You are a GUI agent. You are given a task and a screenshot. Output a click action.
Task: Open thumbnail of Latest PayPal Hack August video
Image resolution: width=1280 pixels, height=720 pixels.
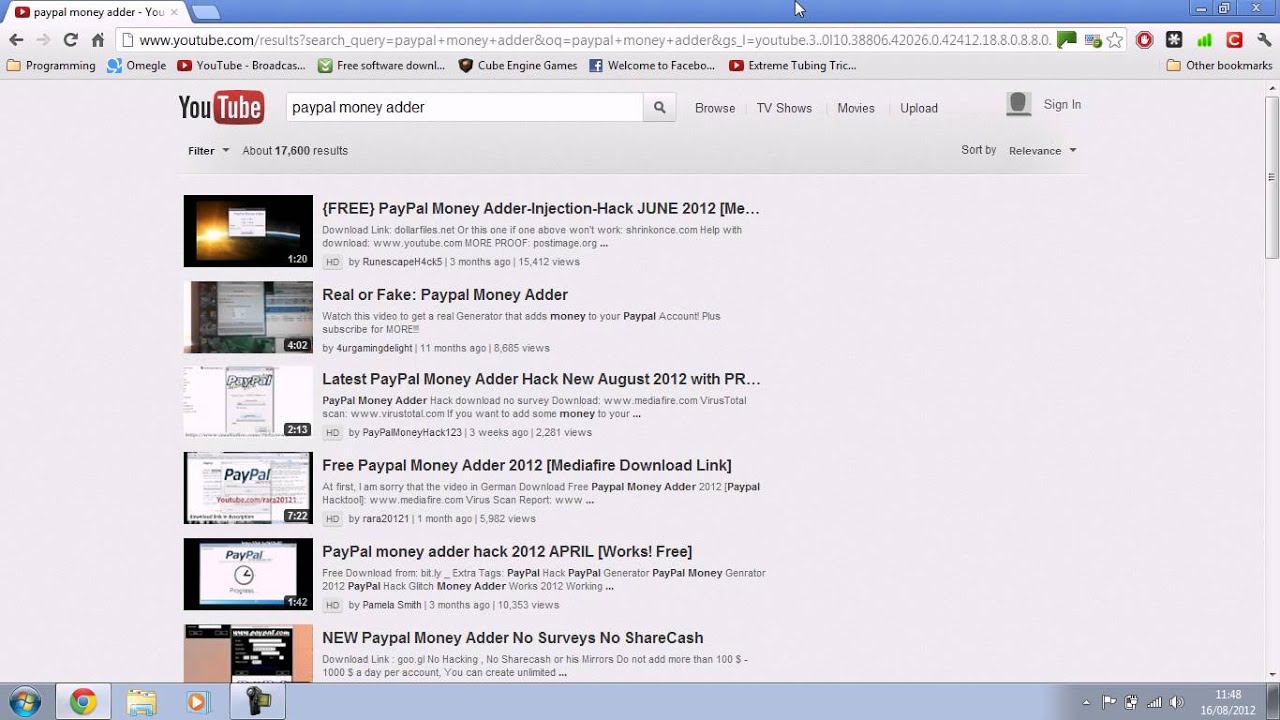tap(248, 402)
